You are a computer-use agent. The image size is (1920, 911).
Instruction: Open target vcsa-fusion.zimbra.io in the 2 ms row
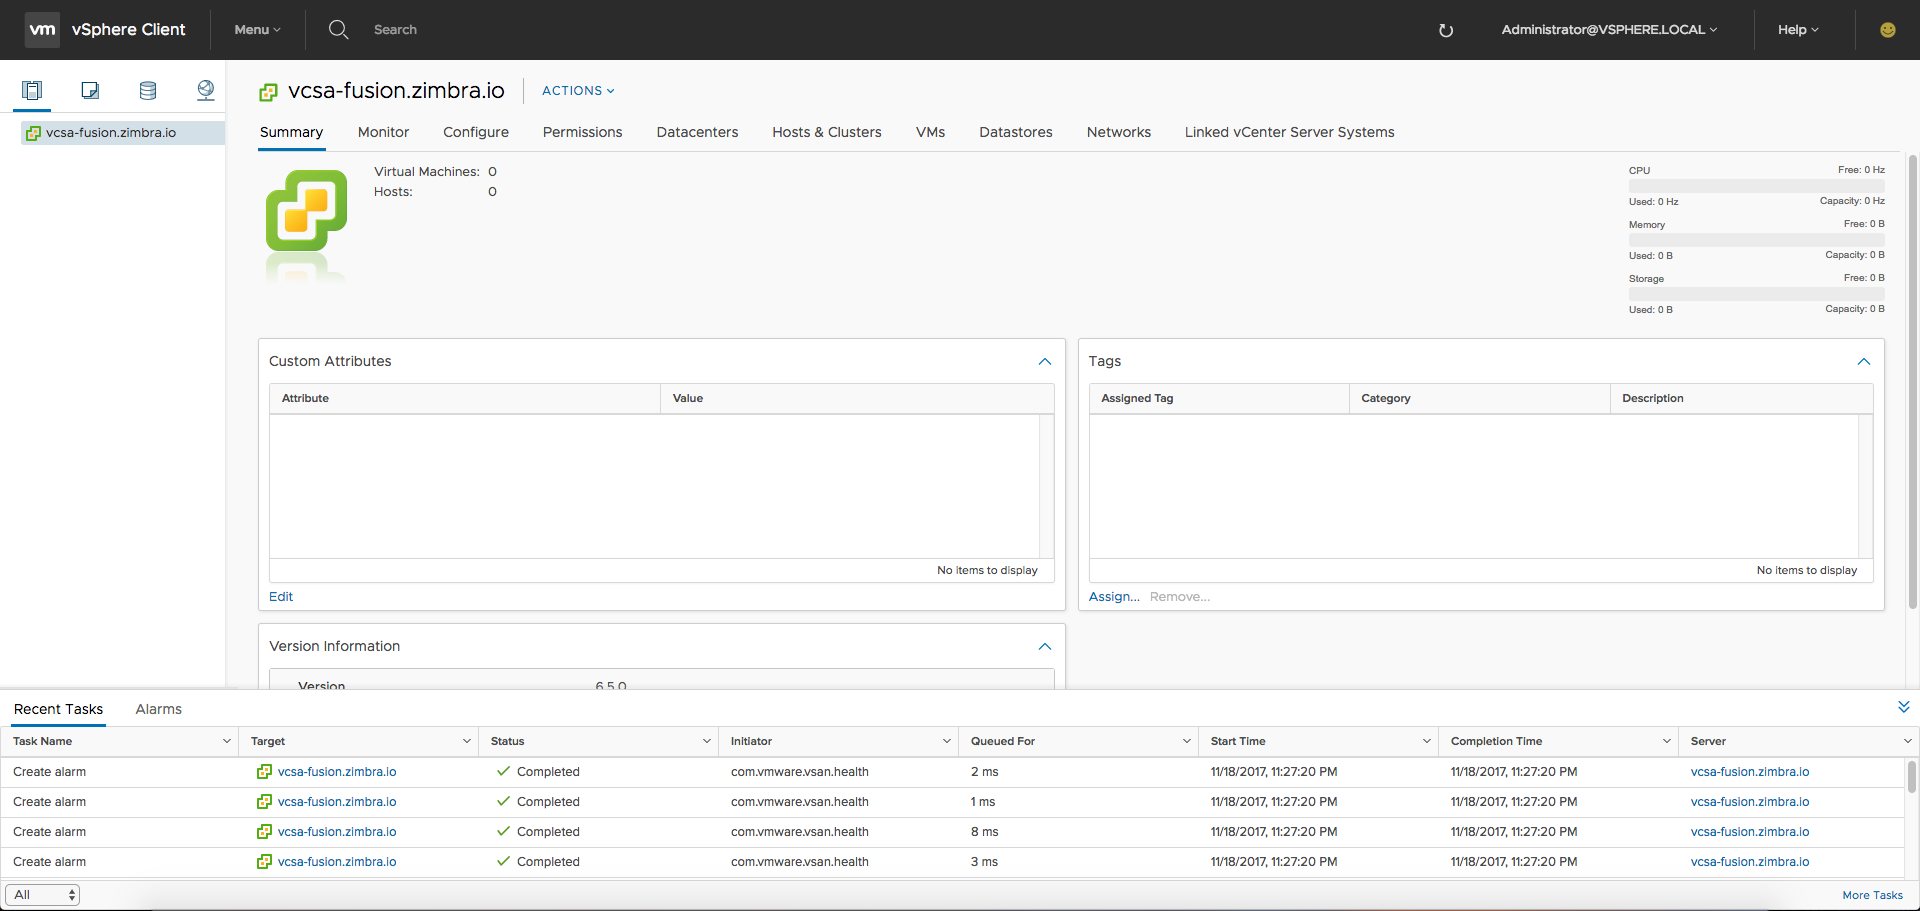[337, 772]
